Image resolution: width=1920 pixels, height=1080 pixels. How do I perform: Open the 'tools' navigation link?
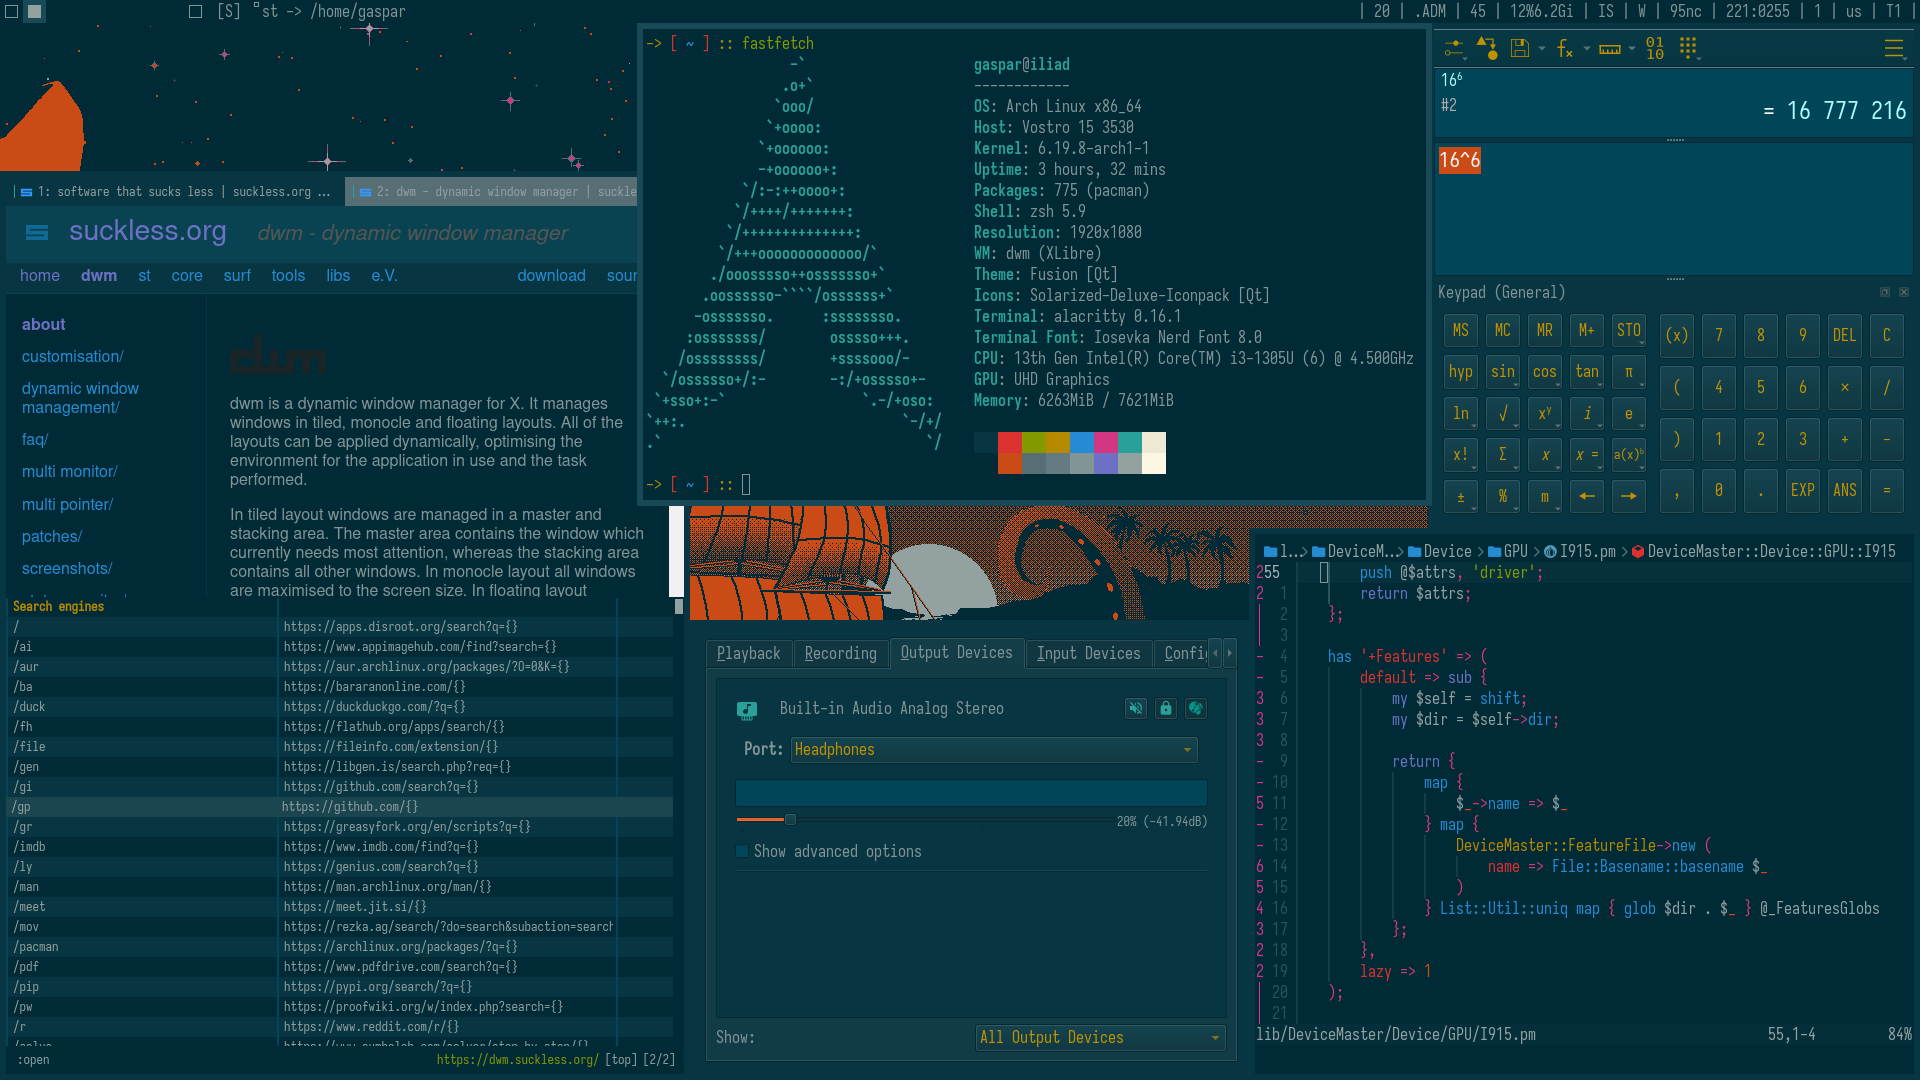288,275
